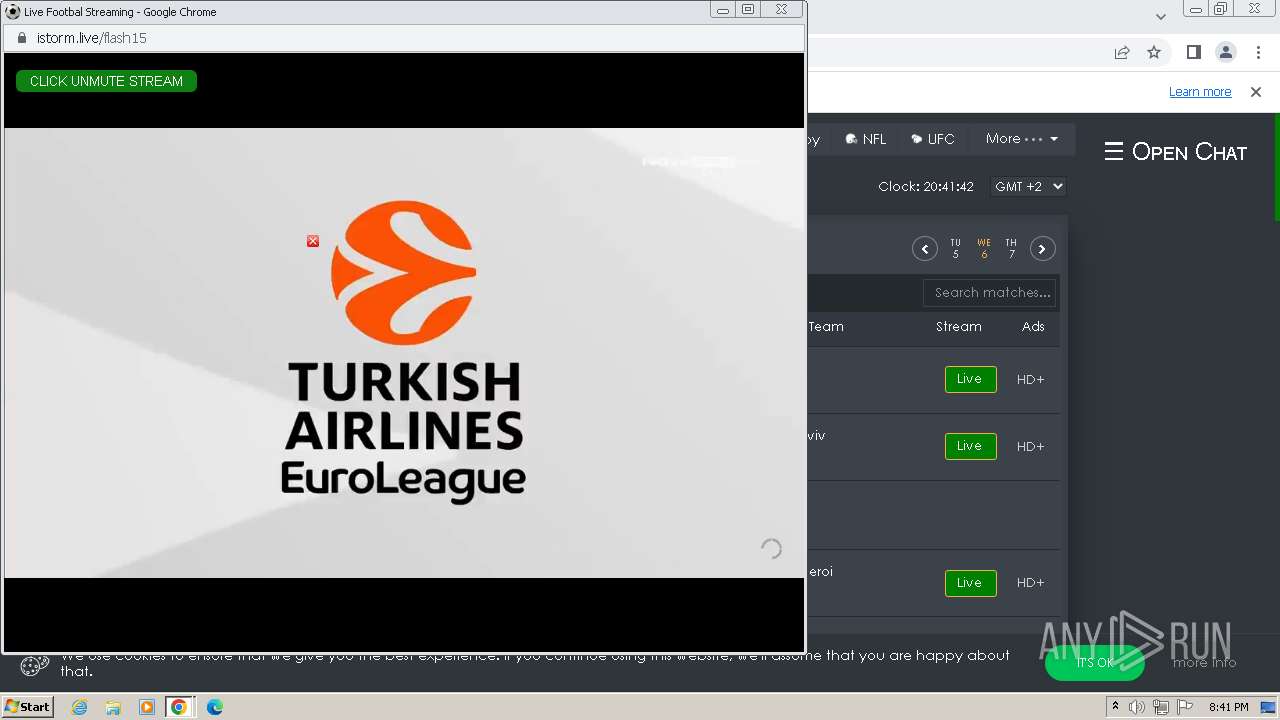Click the Turkish Airlines EuroLeague video area
Image resolution: width=1280 pixels, height=720 pixels.
404,352
